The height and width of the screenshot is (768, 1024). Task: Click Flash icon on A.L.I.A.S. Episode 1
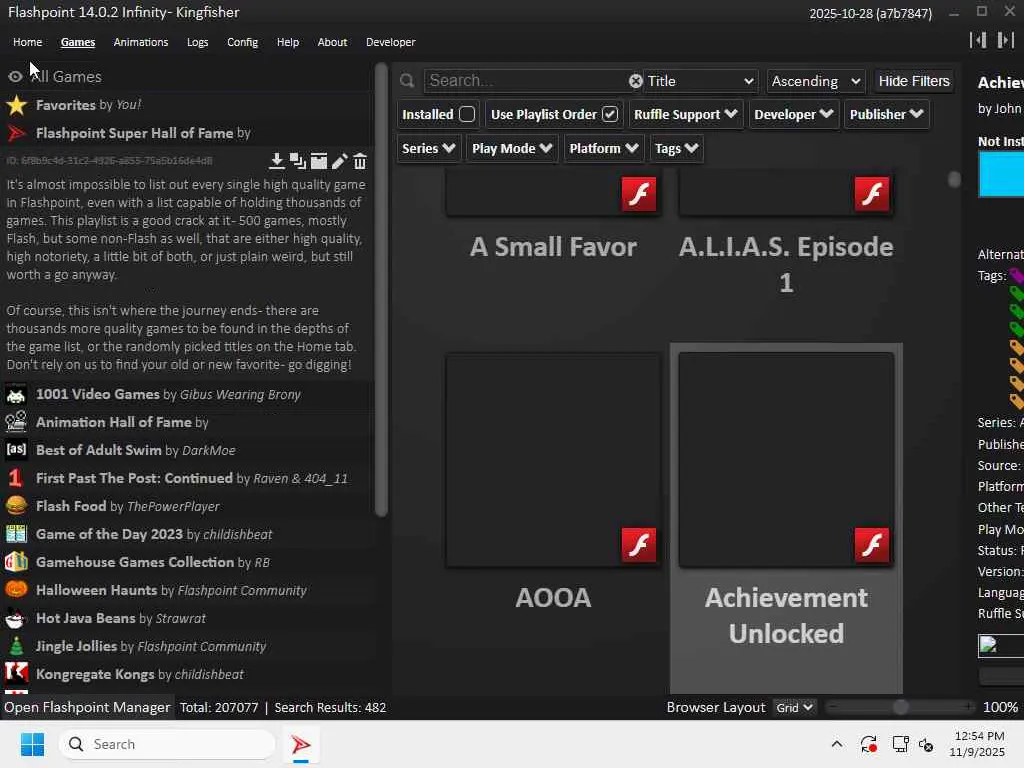point(872,194)
